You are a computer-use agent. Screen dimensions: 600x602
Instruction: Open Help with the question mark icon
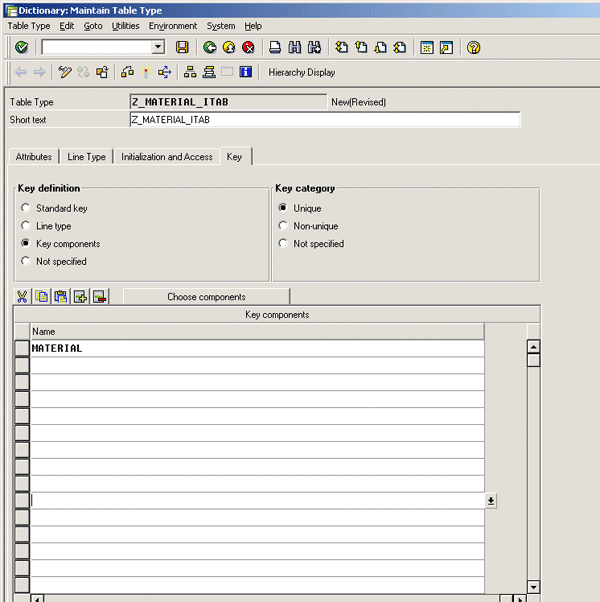pyautogui.click(x=474, y=47)
